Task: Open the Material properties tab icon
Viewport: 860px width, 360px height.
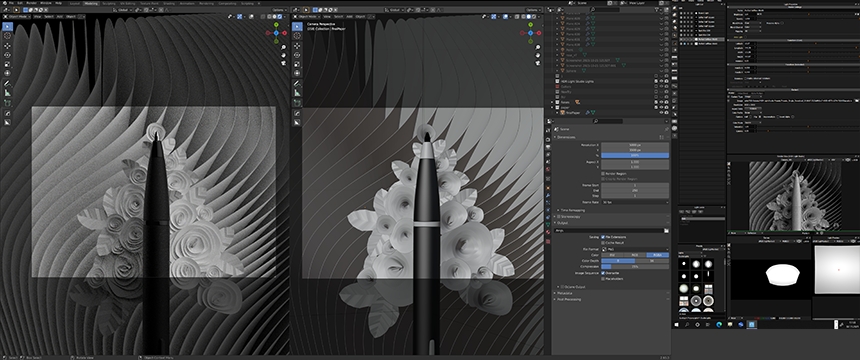Action: (547, 232)
